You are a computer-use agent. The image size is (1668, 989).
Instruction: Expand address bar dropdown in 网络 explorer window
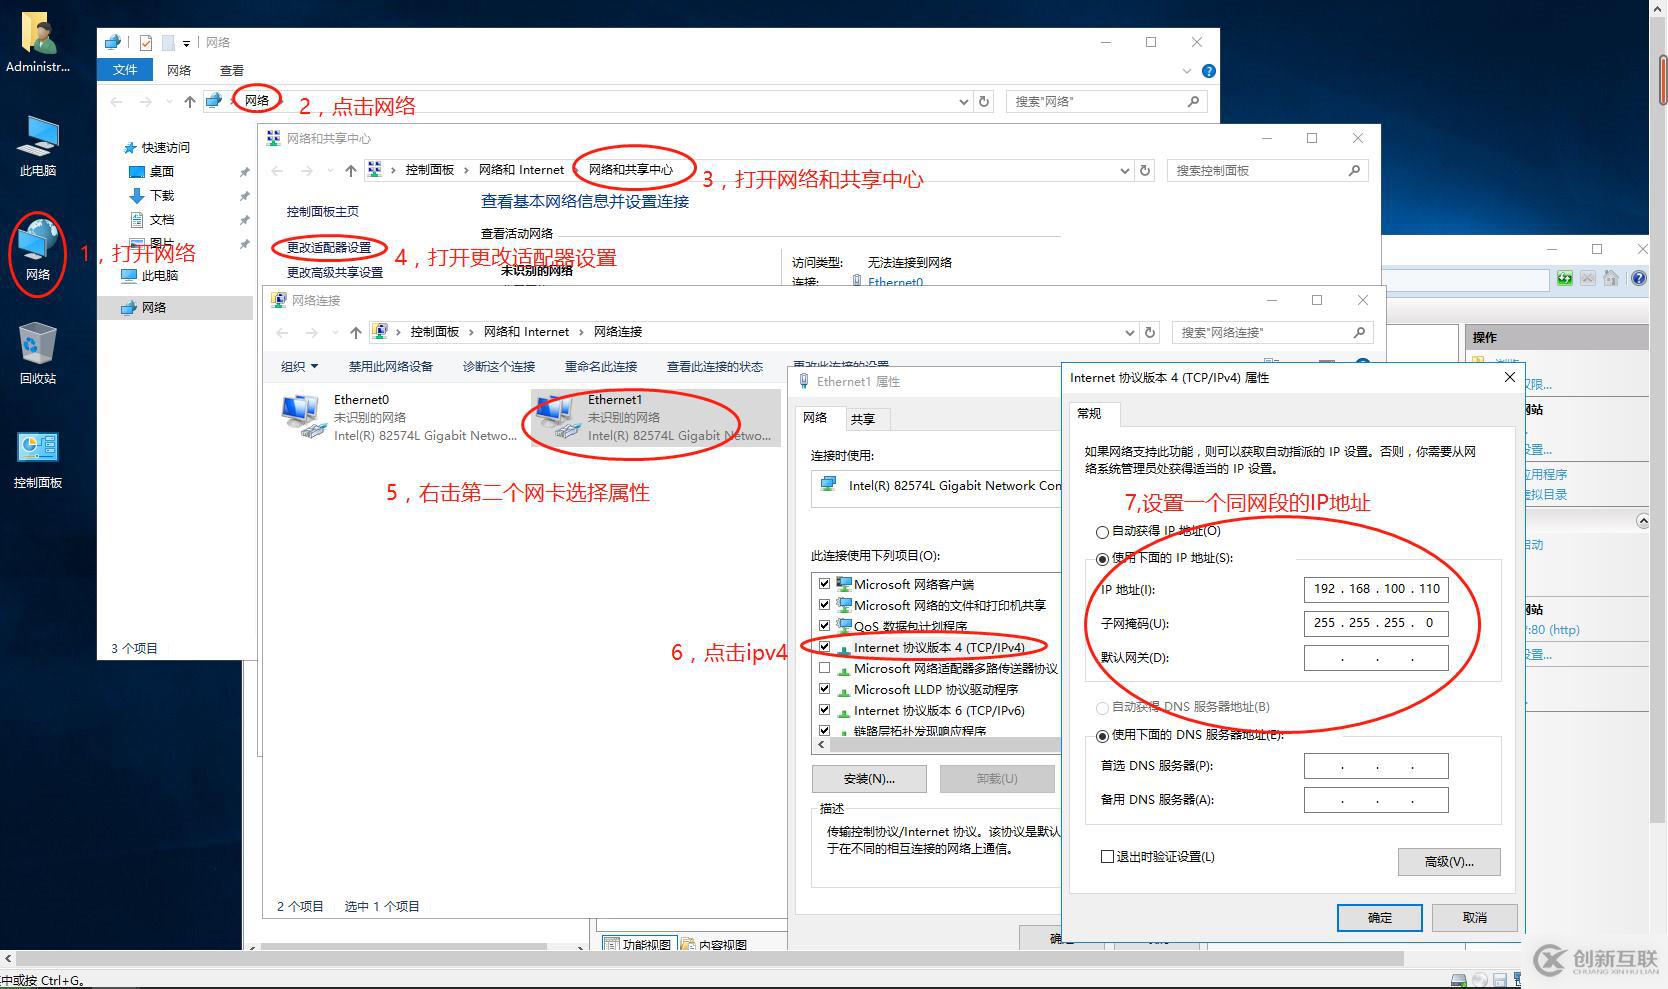pyautogui.click(x=963, y=101)
